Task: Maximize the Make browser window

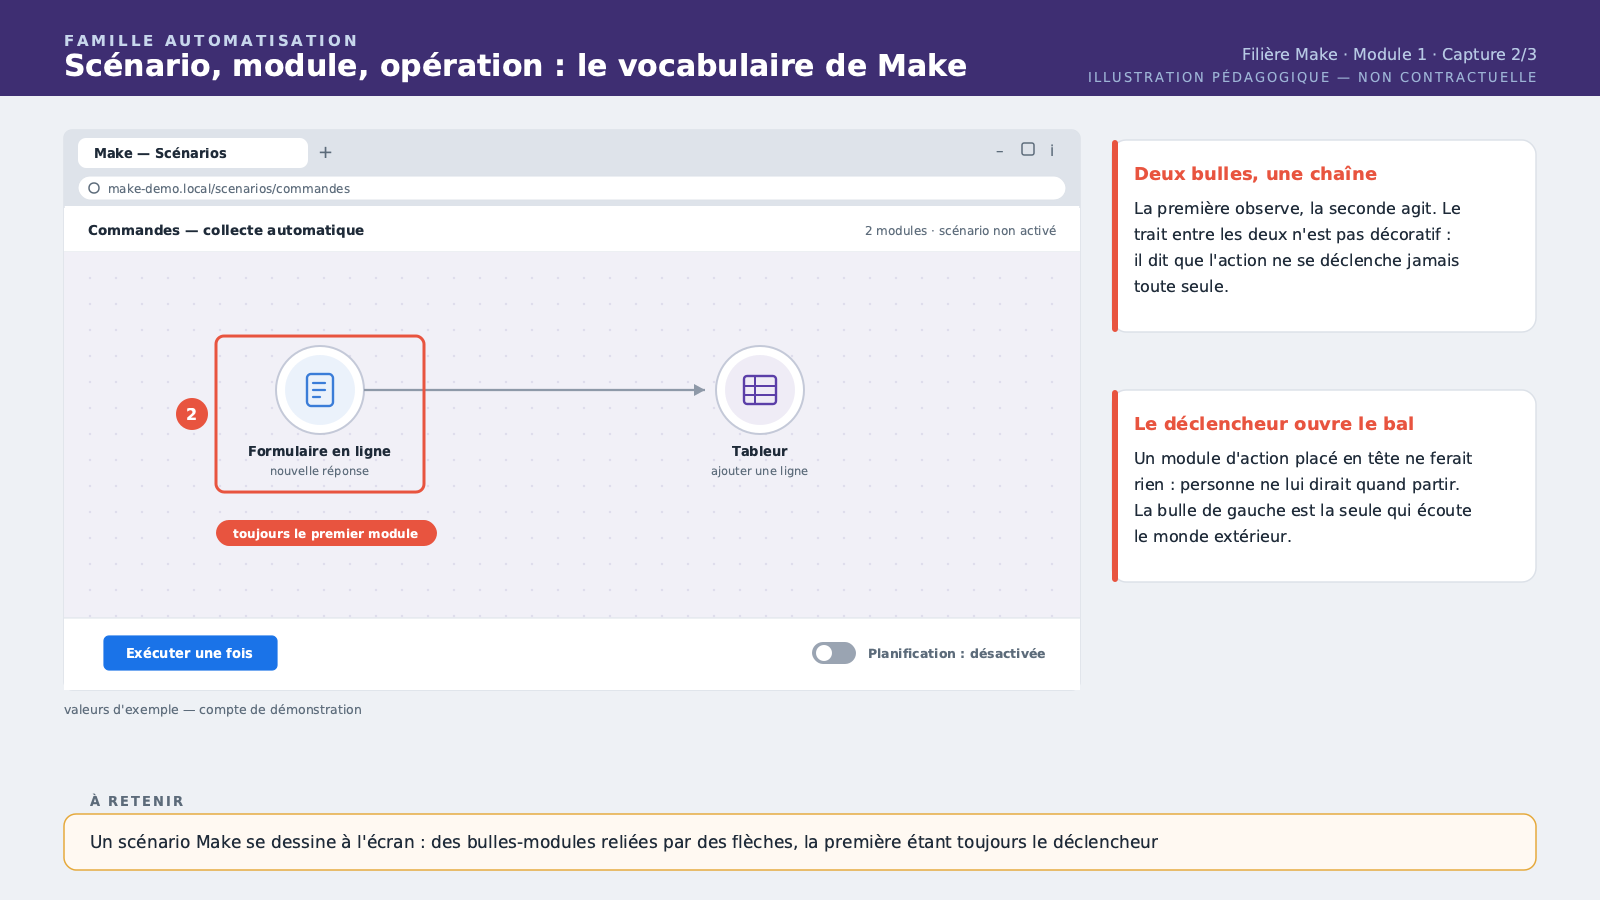Action: 1028,149
